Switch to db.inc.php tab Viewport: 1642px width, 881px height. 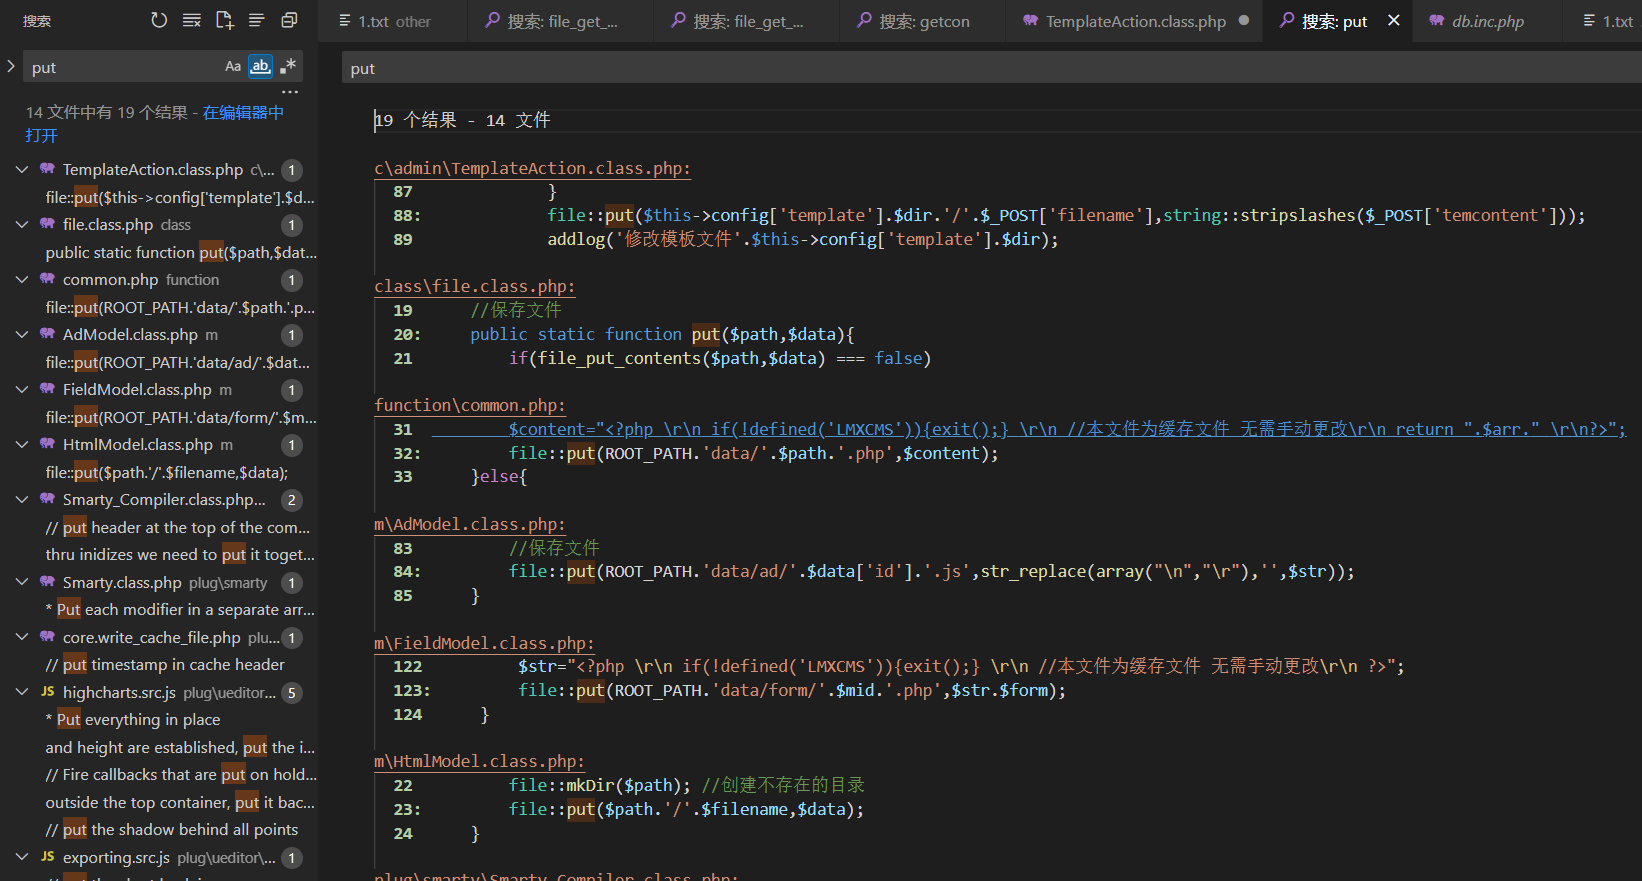click(x=1488, y=21)
